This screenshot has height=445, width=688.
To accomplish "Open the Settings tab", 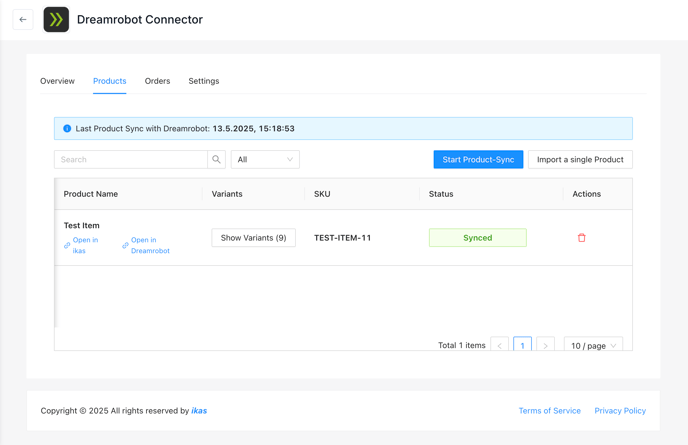I will [x=204, y=81].
